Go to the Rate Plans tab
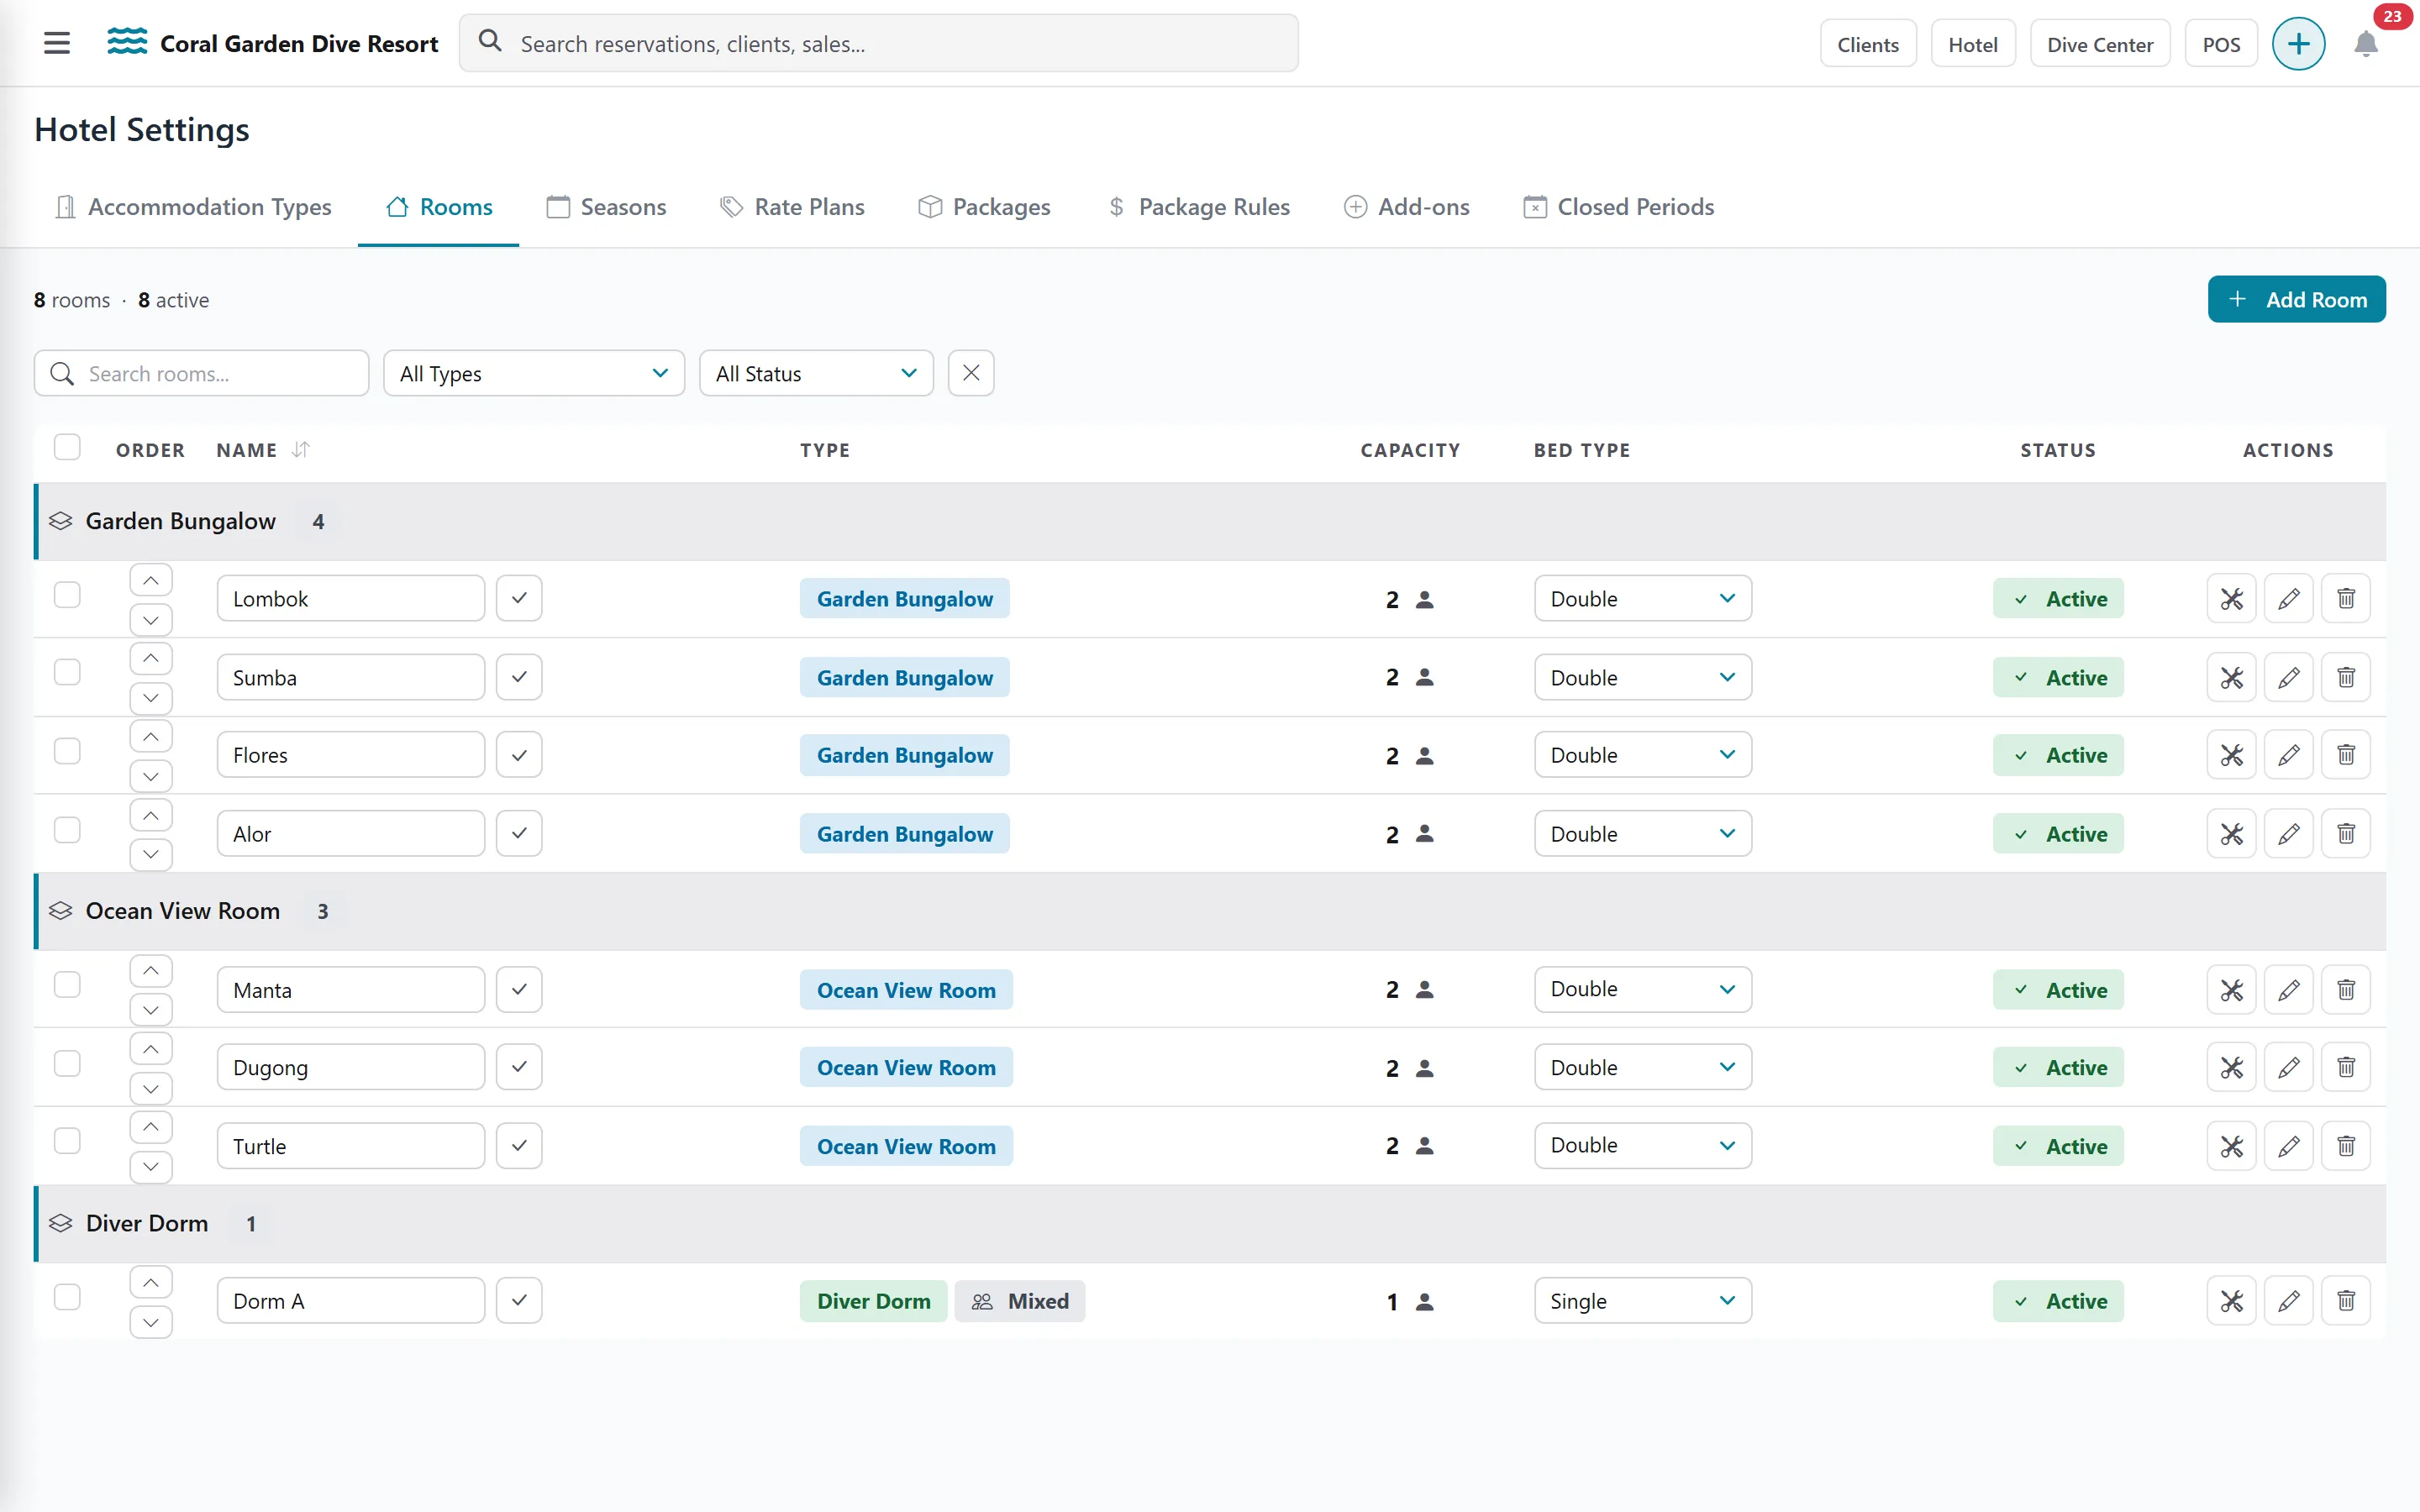This screenshot has height=1512, width=2420. (x=792, y=207)
